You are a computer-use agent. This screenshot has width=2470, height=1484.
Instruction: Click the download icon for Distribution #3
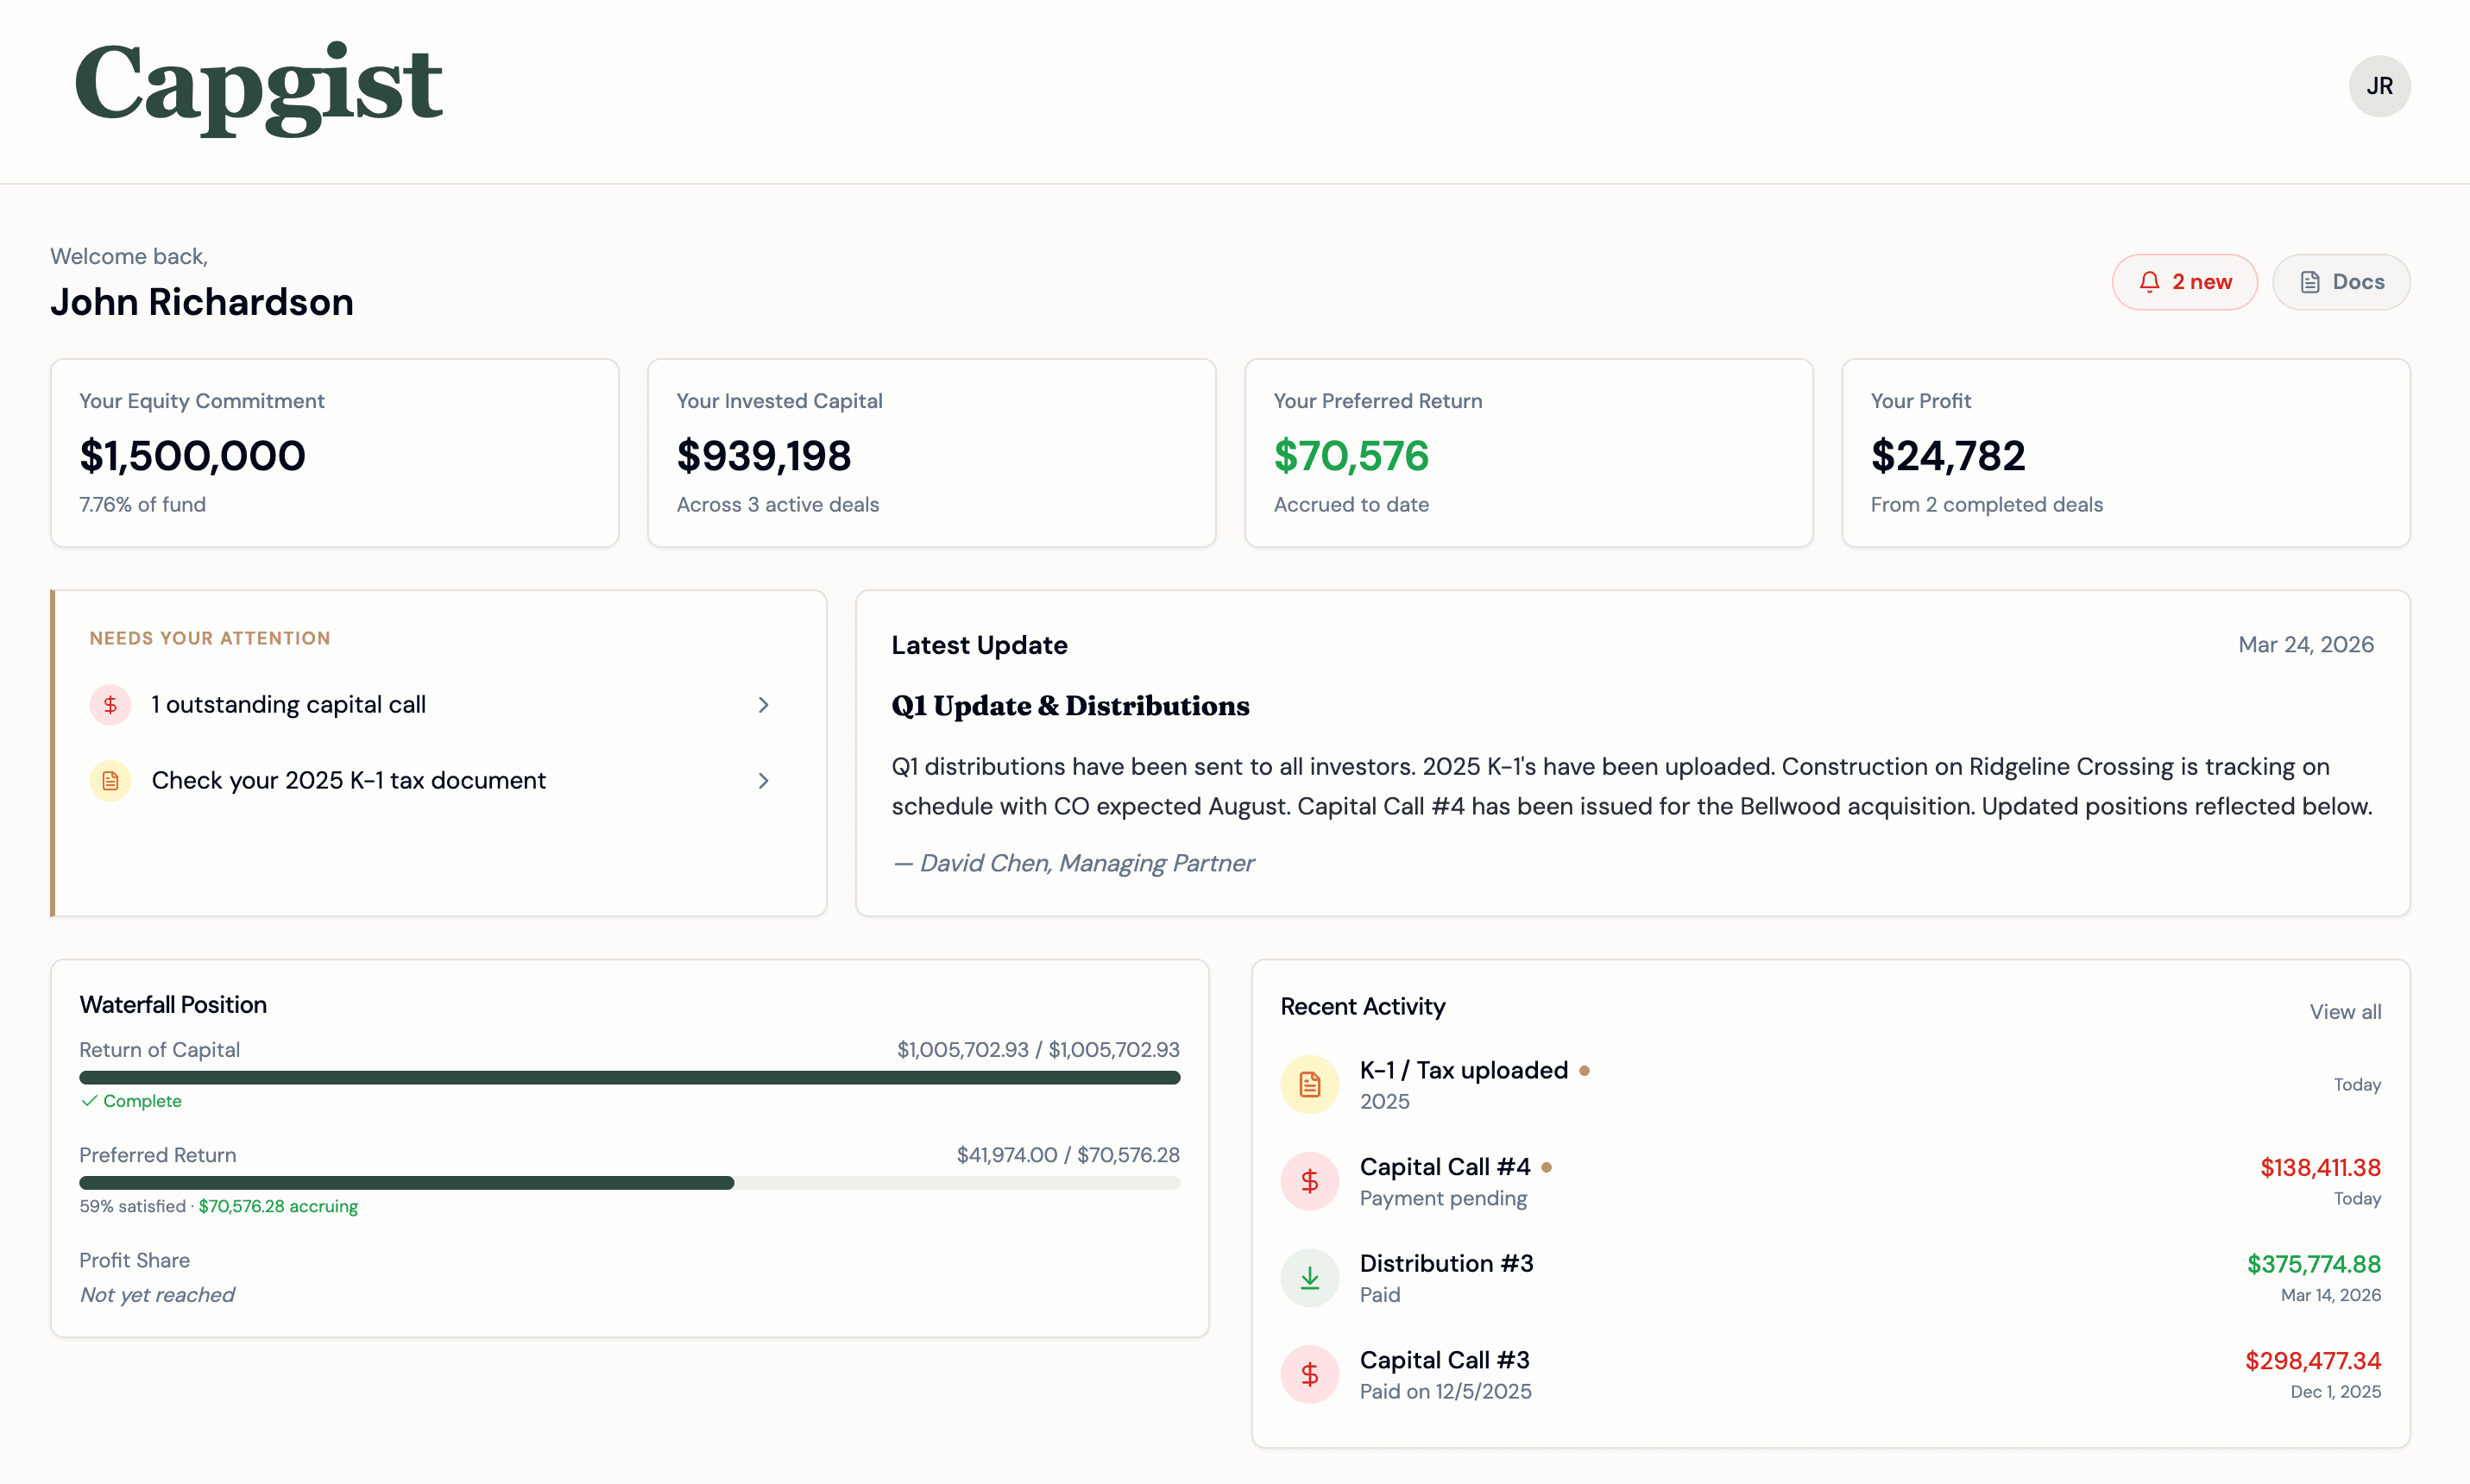(x=1309, y=1277)
